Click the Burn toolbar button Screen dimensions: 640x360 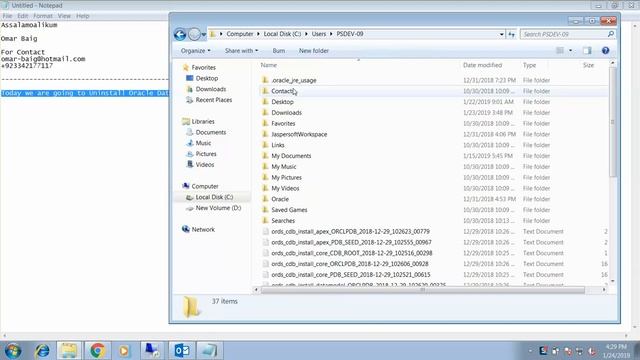pos(279,51)
